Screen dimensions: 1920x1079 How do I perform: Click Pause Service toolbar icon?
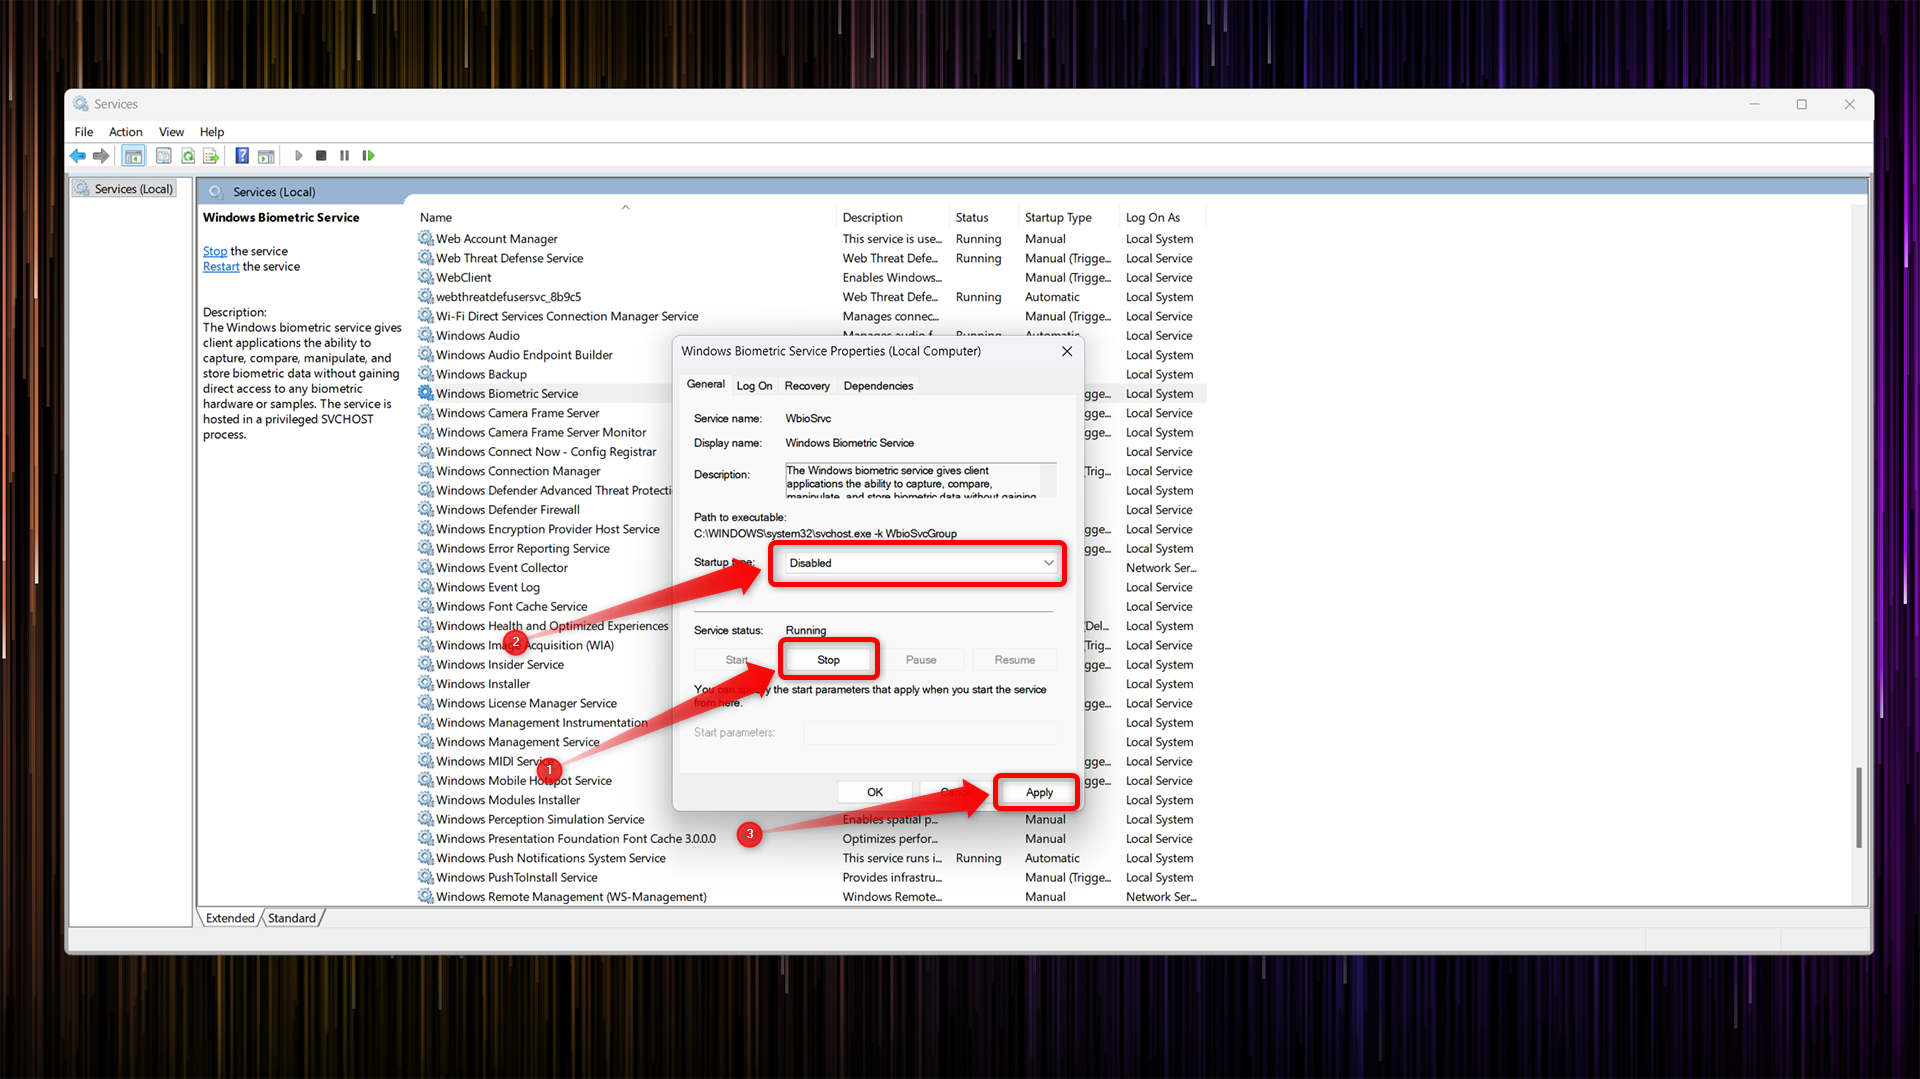coord(345,156)
